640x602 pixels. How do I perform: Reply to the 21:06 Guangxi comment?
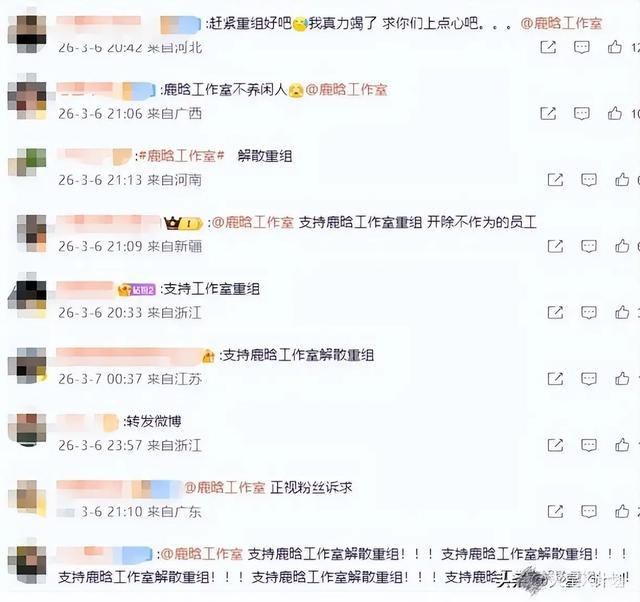582,113
